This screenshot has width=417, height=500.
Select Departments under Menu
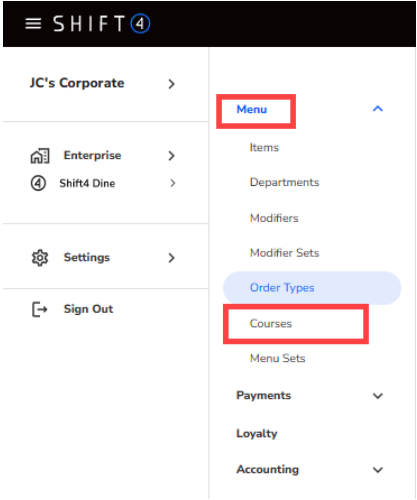(x=284, y=182)
